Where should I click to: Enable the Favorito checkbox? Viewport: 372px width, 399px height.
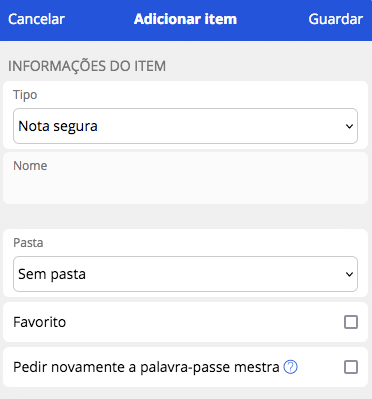tap(351, 322)
